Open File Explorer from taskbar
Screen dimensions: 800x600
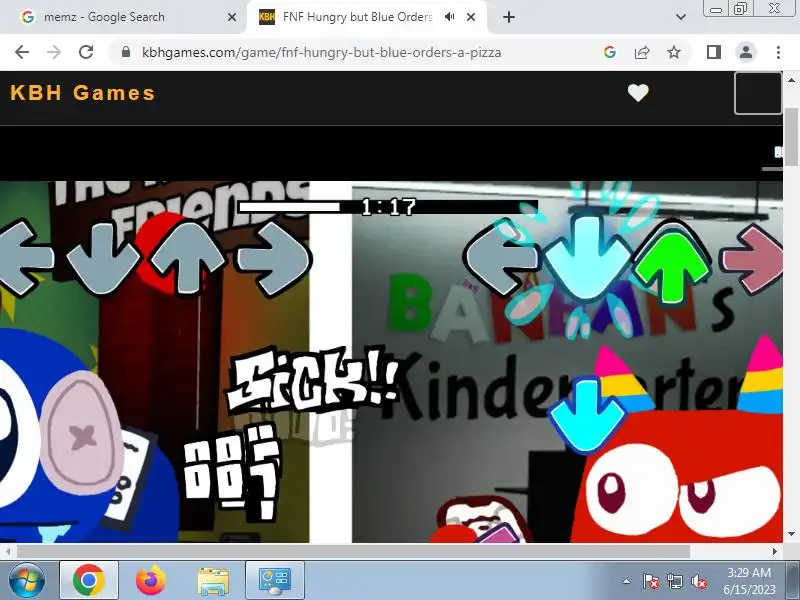(213, 581)
